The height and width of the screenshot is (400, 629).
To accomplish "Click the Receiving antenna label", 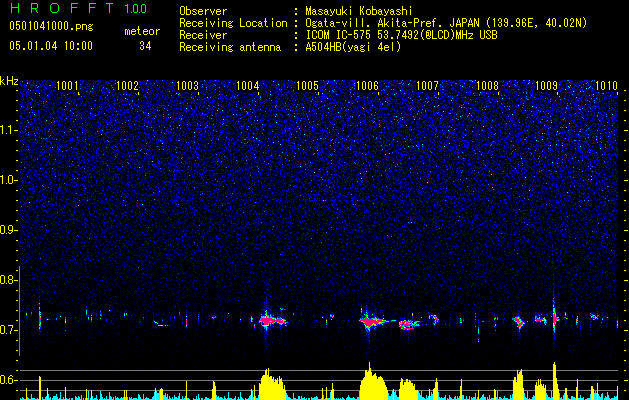I will (230, 47).
